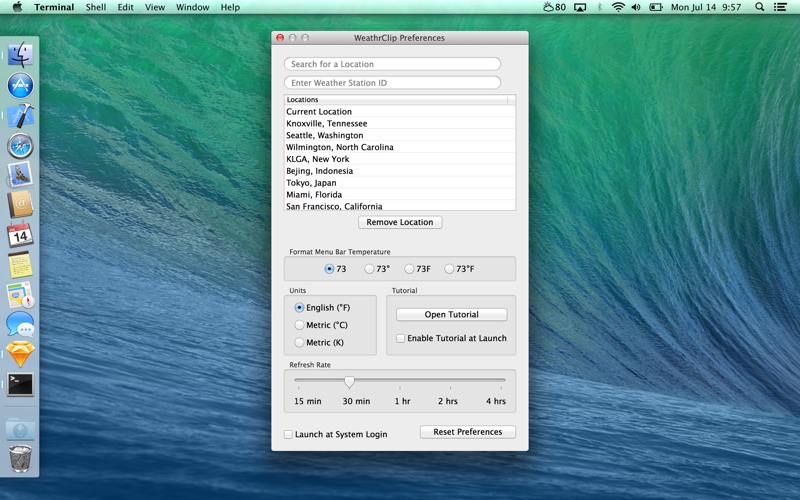Open Contacts address book in Dock
The height and width of the screenshot is (500, 800).
20,205
